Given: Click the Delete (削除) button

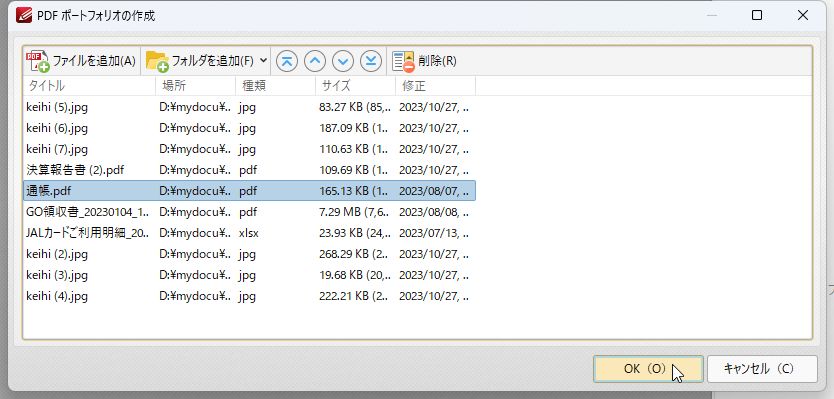Looking at the screenshot, I should [424, 61].
